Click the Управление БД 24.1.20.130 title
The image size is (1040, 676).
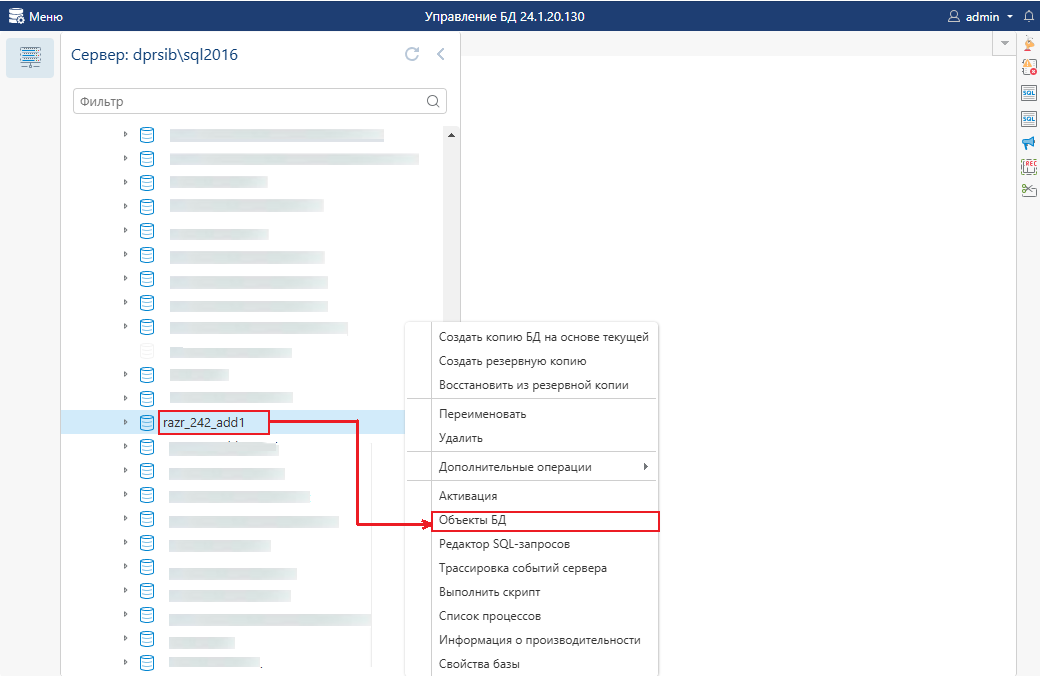pyautogui.click(x=505, y=17)
